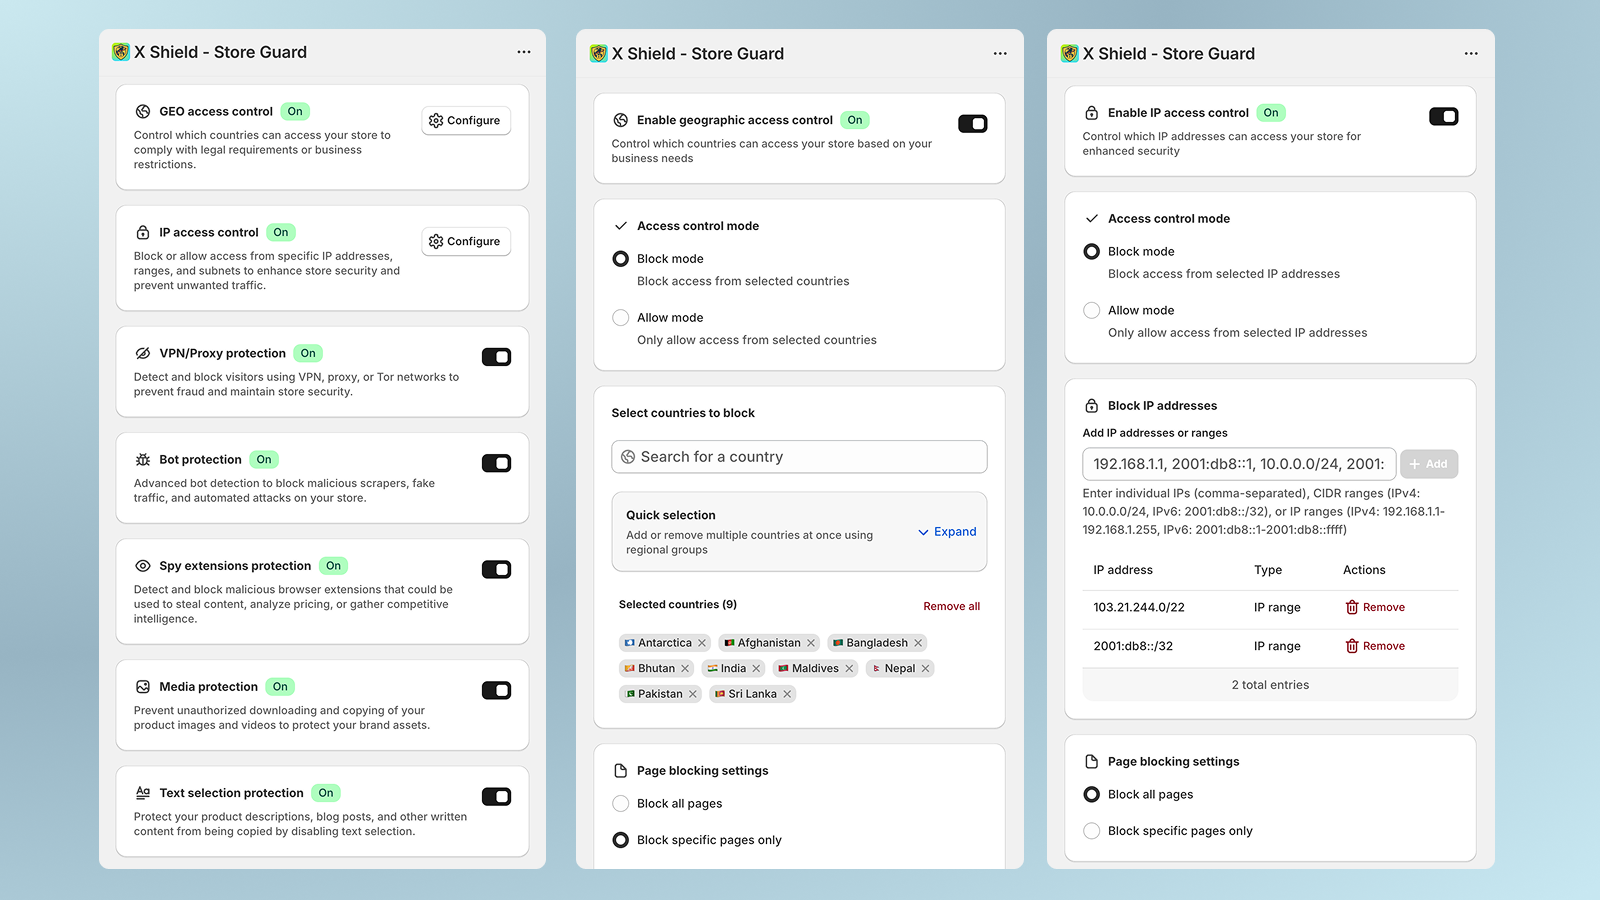1600x900 pixels.
Task: Select Block all pages in geographic panel
Action: [x=621, y=804]
